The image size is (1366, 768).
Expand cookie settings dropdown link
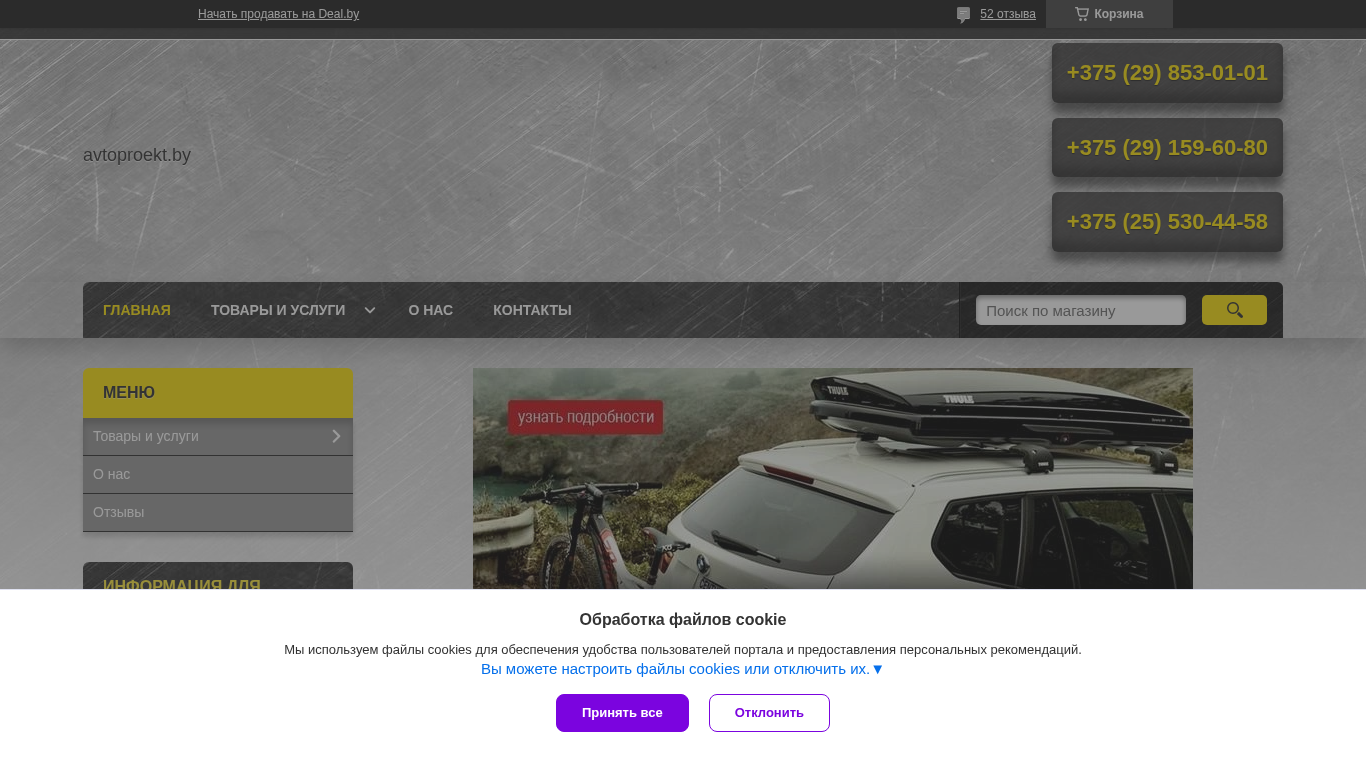[x=682, y=669]
